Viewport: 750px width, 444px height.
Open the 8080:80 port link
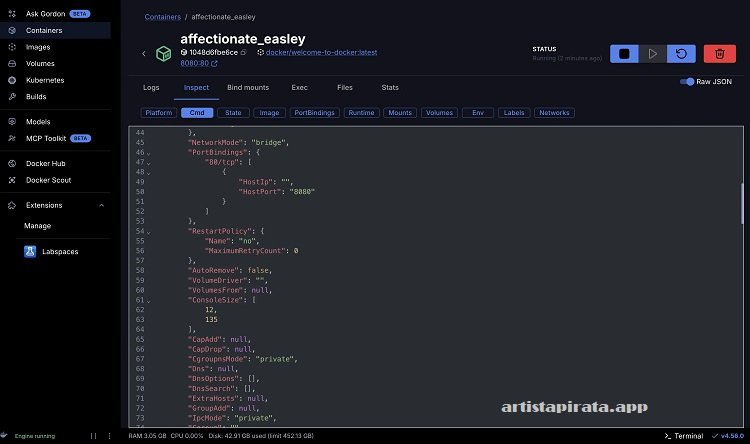(195, 63)
